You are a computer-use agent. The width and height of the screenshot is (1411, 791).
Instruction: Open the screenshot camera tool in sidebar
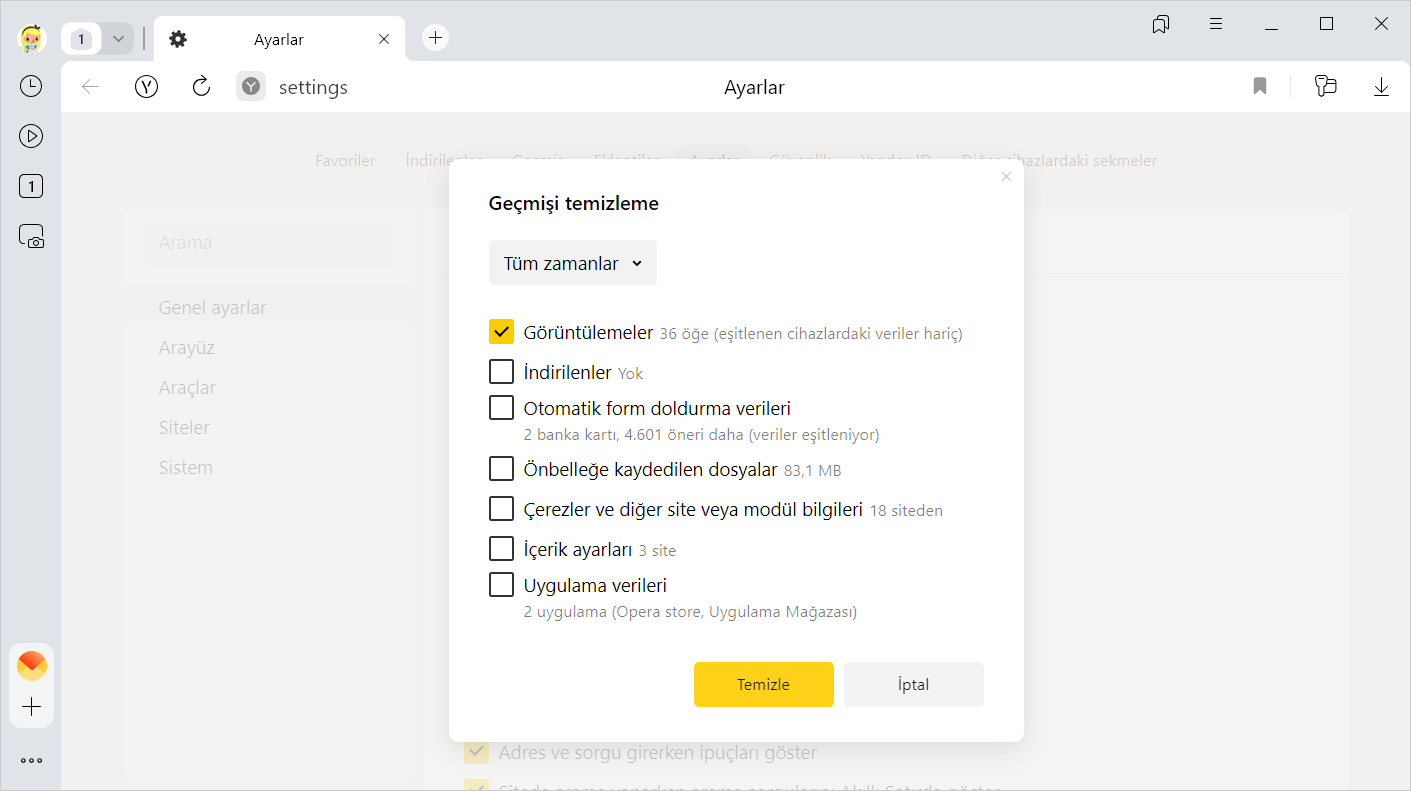31,236
